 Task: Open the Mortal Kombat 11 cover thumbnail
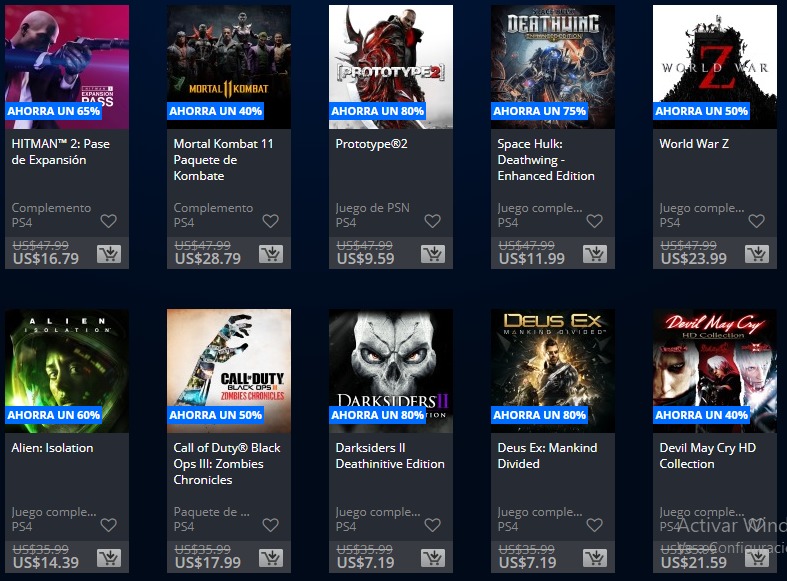[x=229, y=67]
